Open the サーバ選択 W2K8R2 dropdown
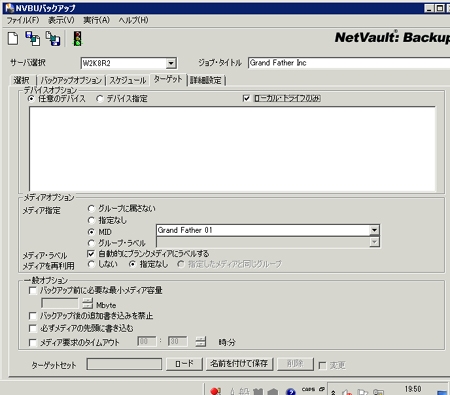 171,63
